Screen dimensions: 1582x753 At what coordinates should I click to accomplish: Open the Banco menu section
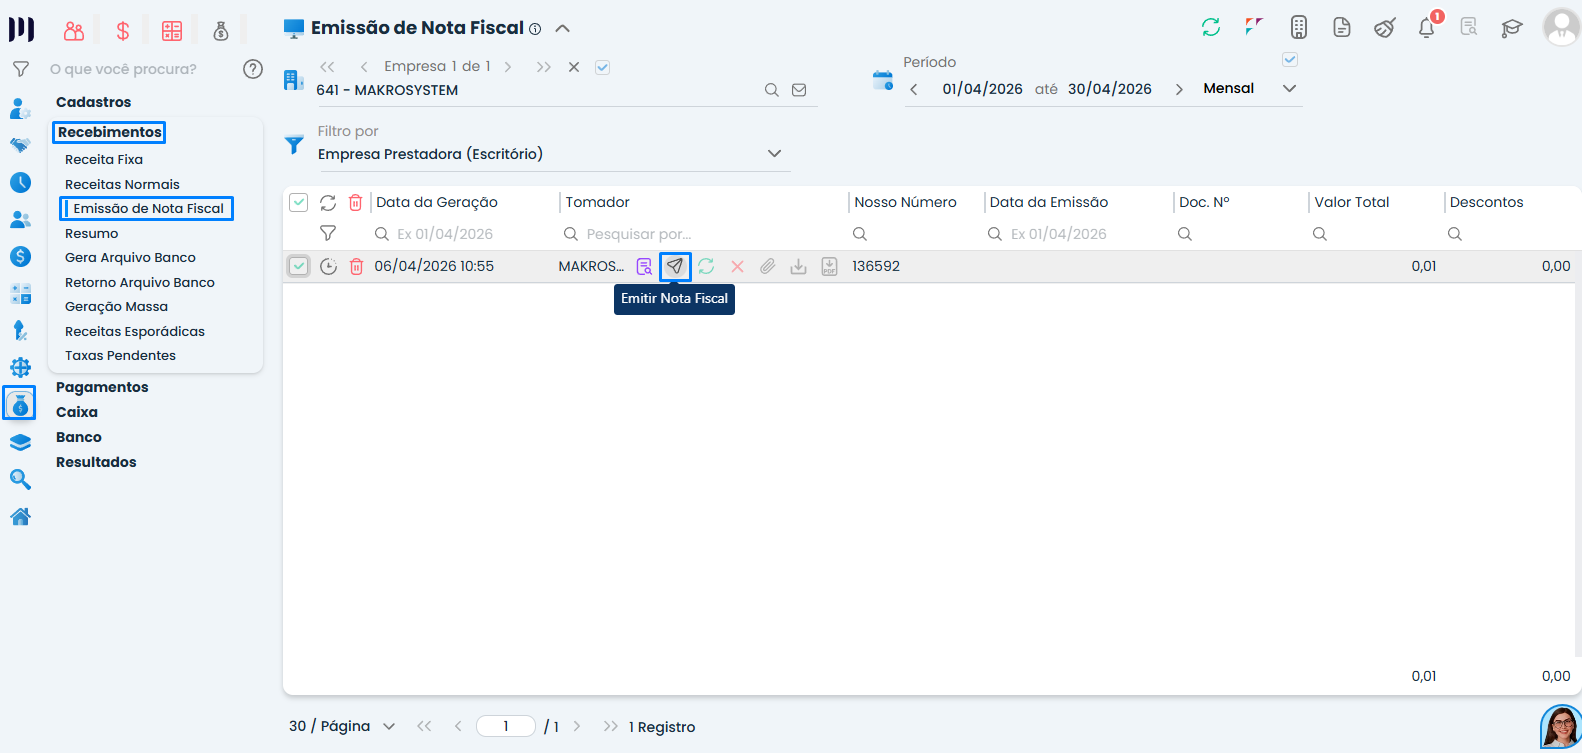pos(79,437)
